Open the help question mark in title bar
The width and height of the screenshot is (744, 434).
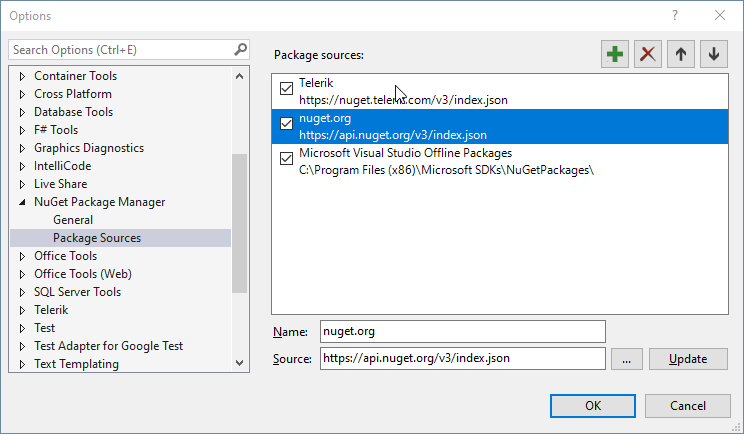pos(675,15)
